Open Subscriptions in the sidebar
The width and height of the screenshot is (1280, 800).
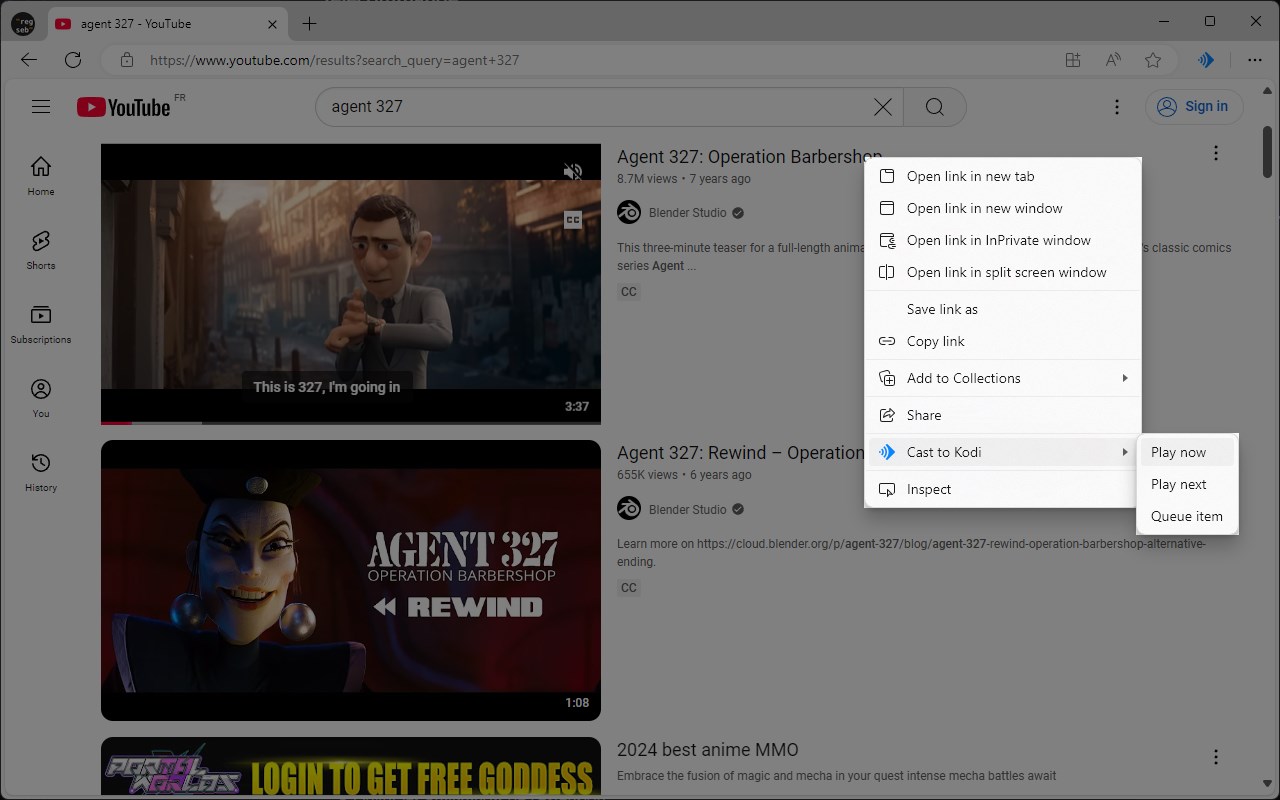click(x=41, y=323)
